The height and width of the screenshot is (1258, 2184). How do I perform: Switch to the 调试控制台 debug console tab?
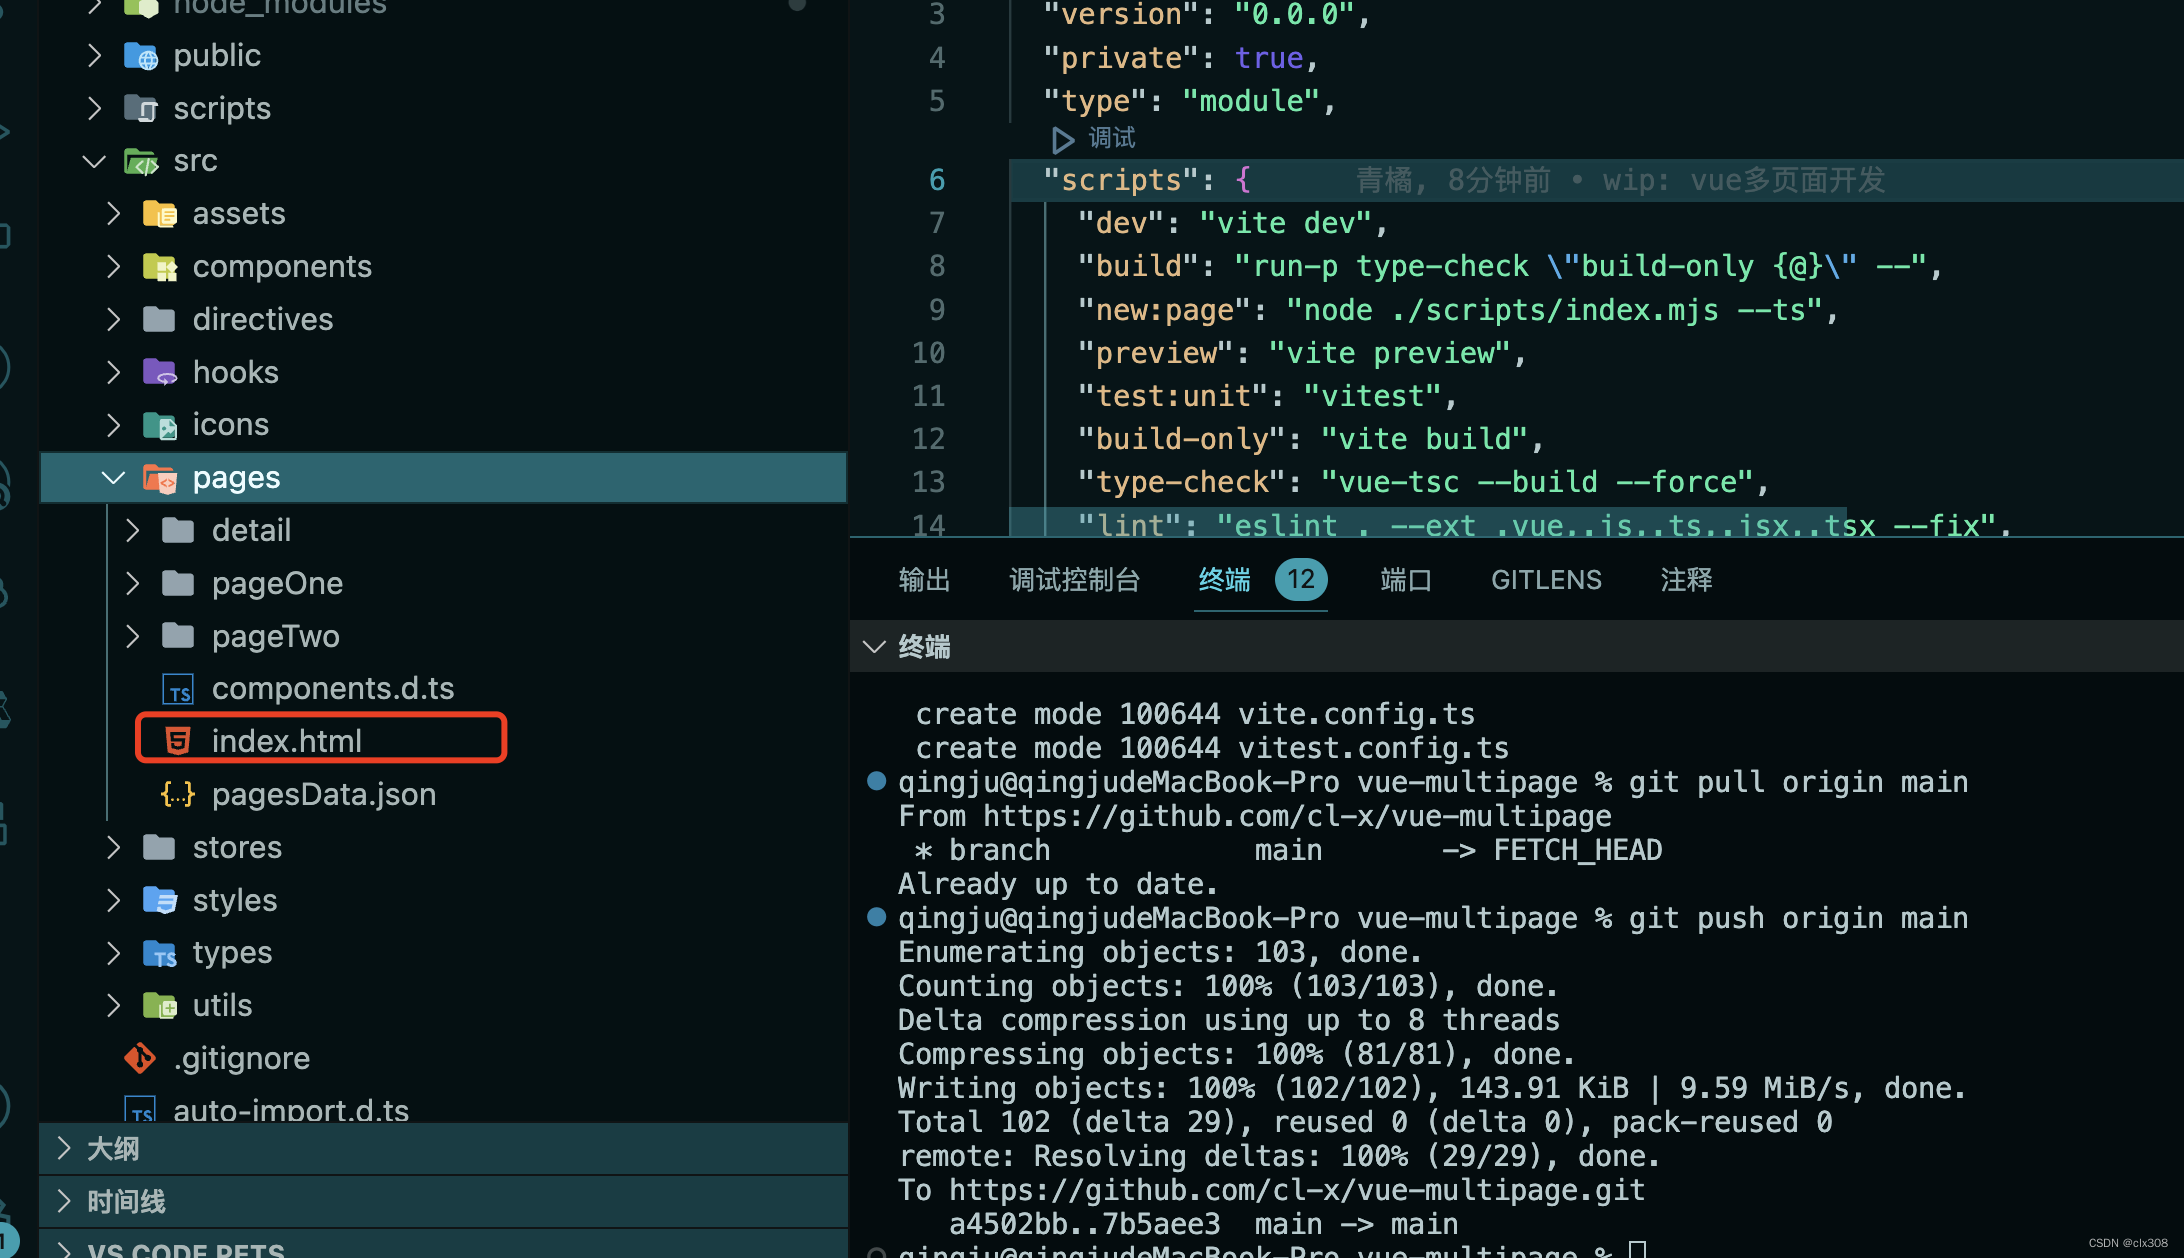[1074, 580]
